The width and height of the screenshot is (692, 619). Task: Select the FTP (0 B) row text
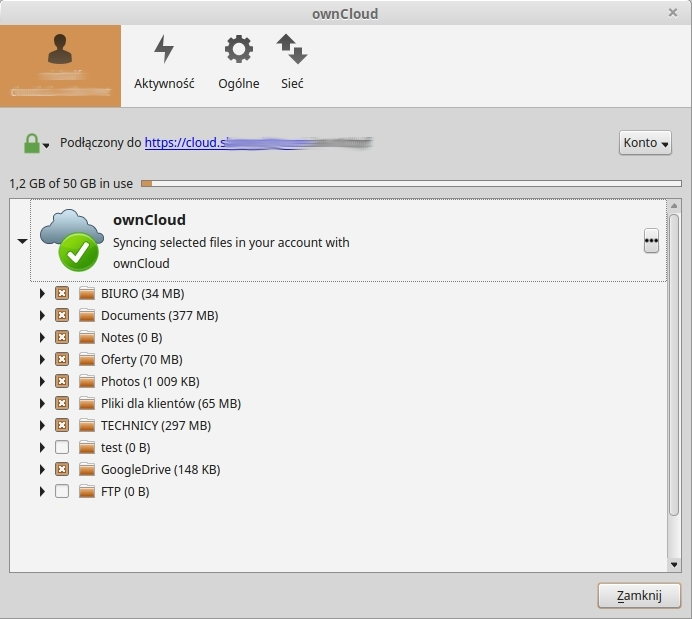point(125,491)
